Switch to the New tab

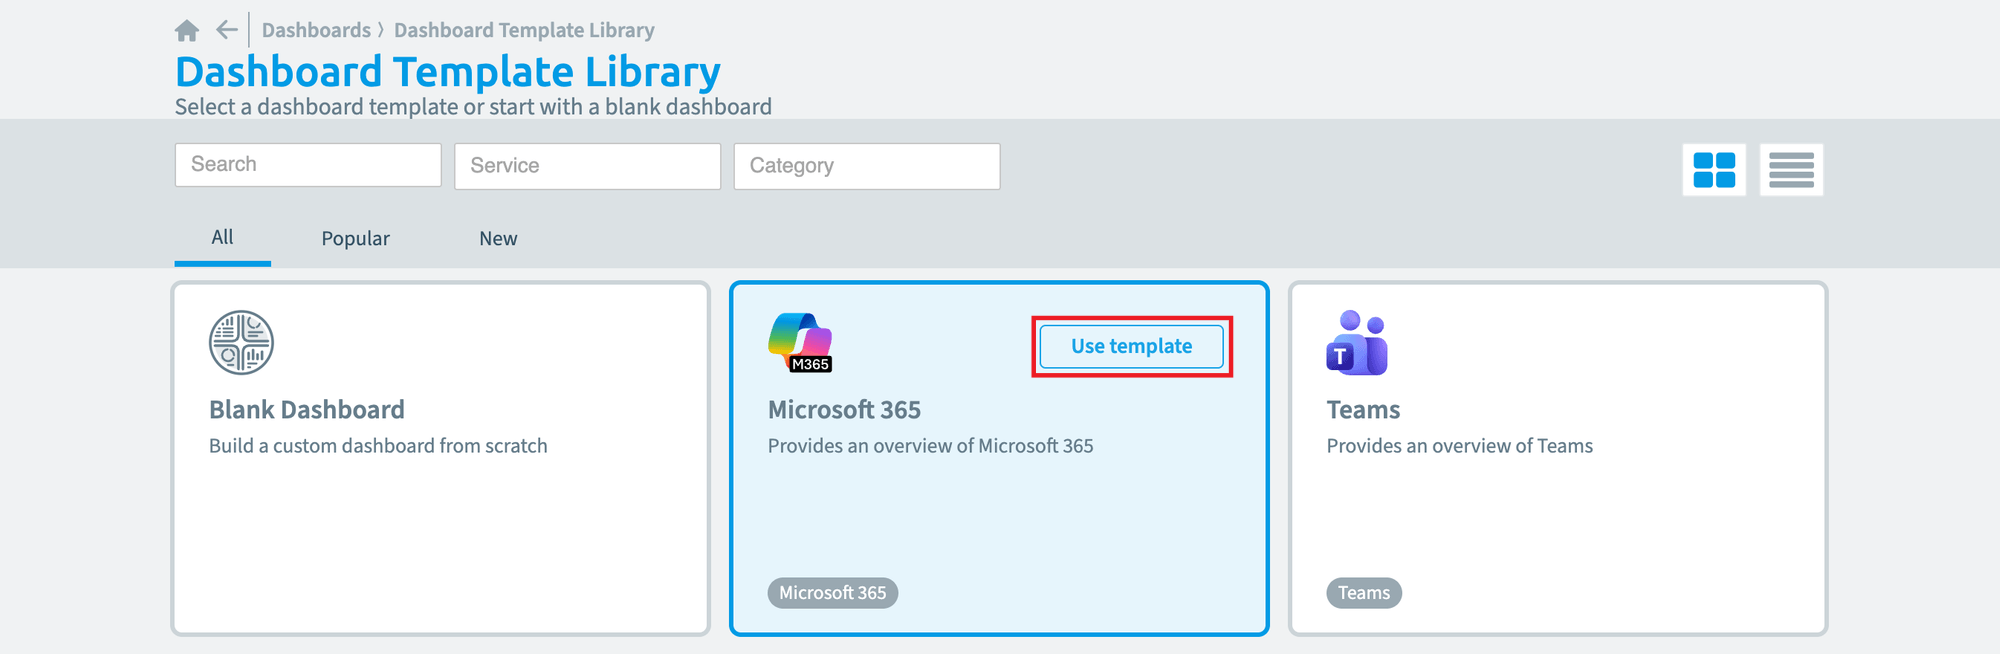pyautogui.click(x=498, y=238)
